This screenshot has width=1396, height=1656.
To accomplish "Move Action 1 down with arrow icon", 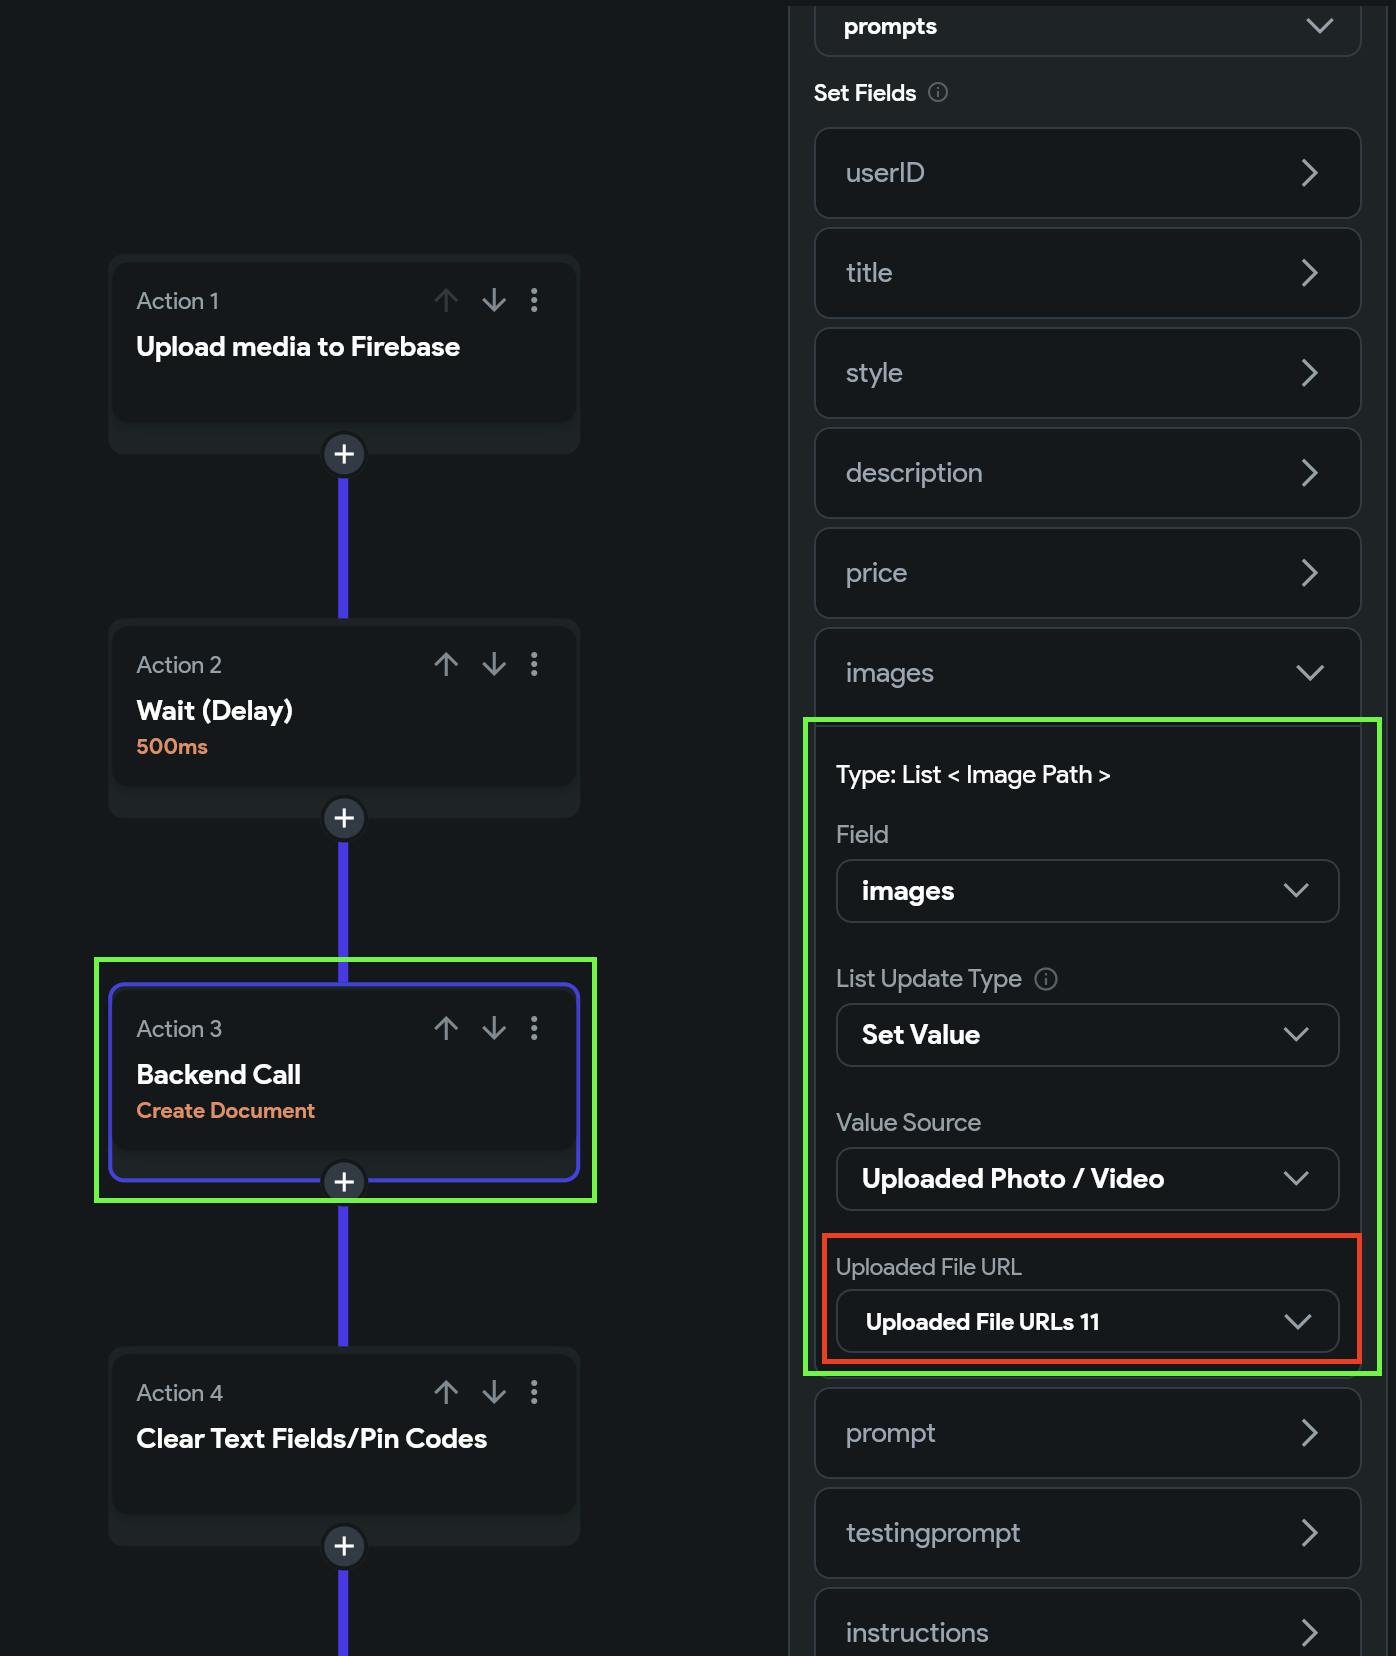I will (x=494, y=300).
